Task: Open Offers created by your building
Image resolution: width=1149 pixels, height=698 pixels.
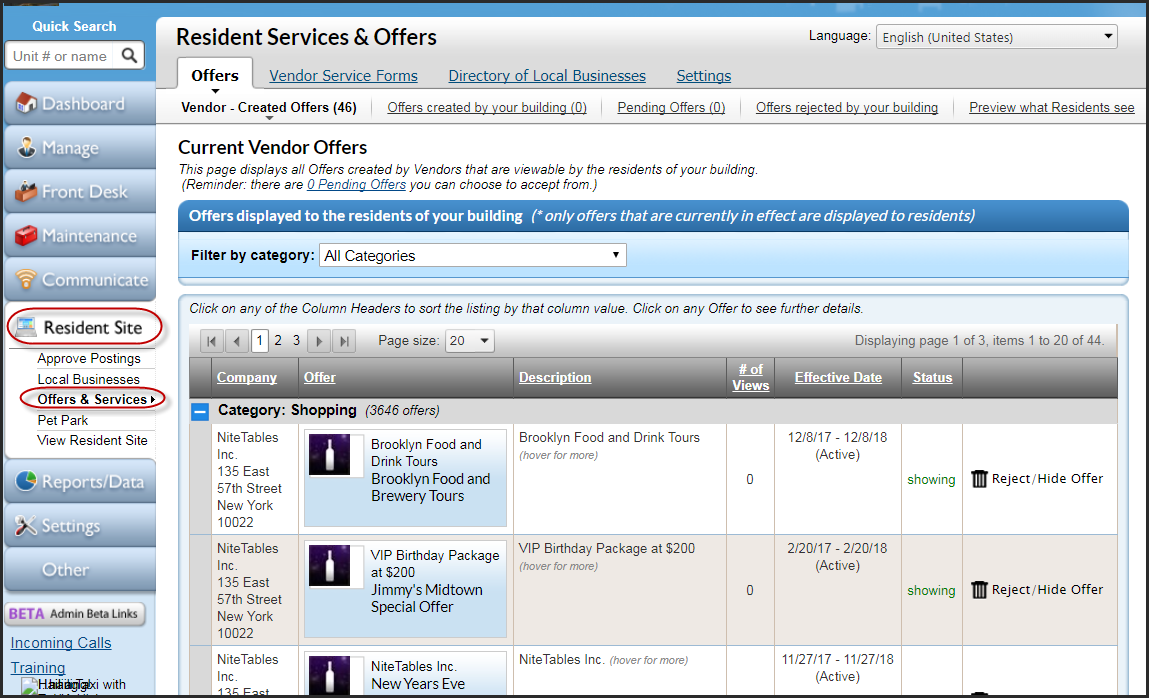Action: click(x=487, y=108)
